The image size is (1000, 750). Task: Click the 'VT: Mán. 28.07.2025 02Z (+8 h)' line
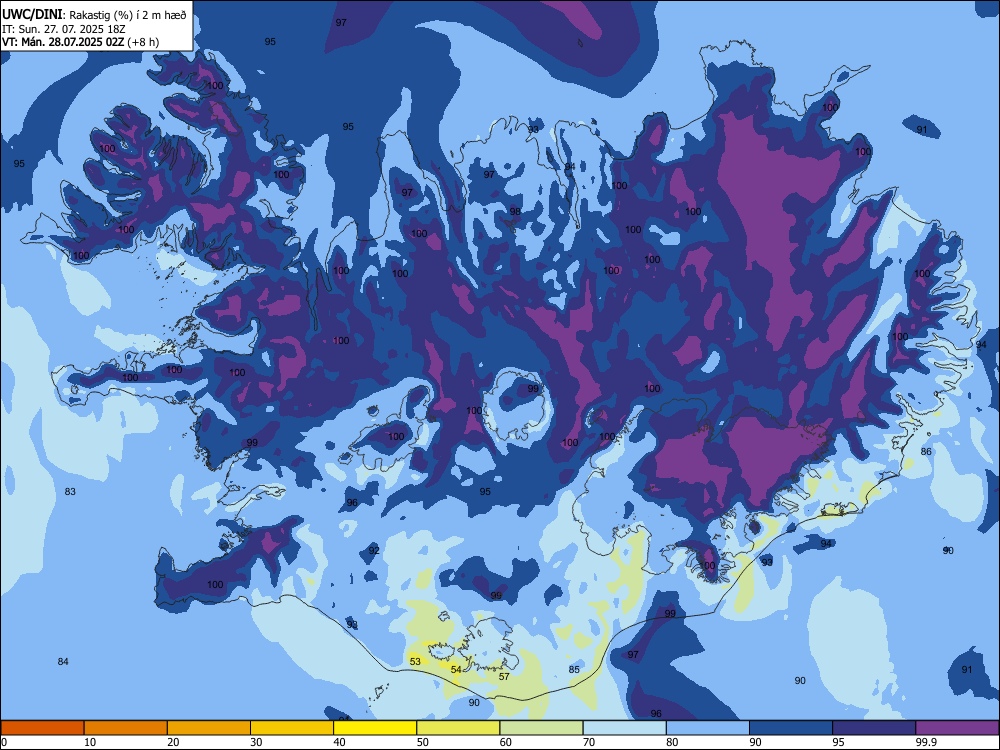[80, 42]
